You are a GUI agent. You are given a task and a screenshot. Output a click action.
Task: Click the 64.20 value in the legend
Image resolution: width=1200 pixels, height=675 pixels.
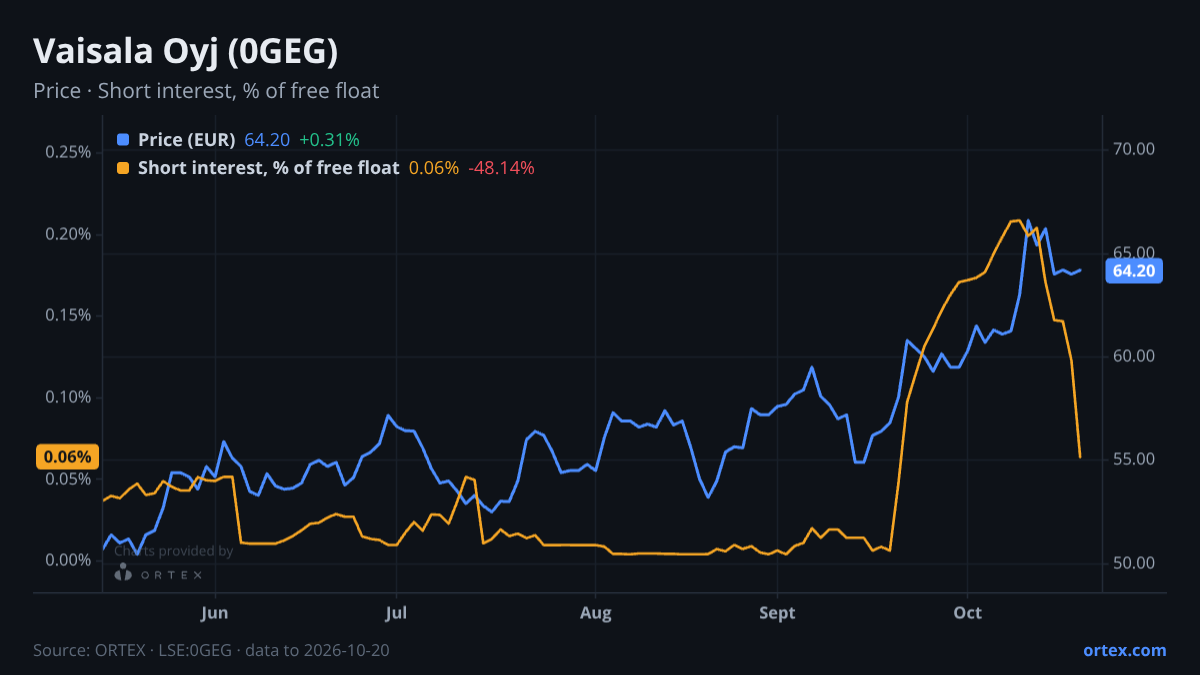(x=267, y=139)
